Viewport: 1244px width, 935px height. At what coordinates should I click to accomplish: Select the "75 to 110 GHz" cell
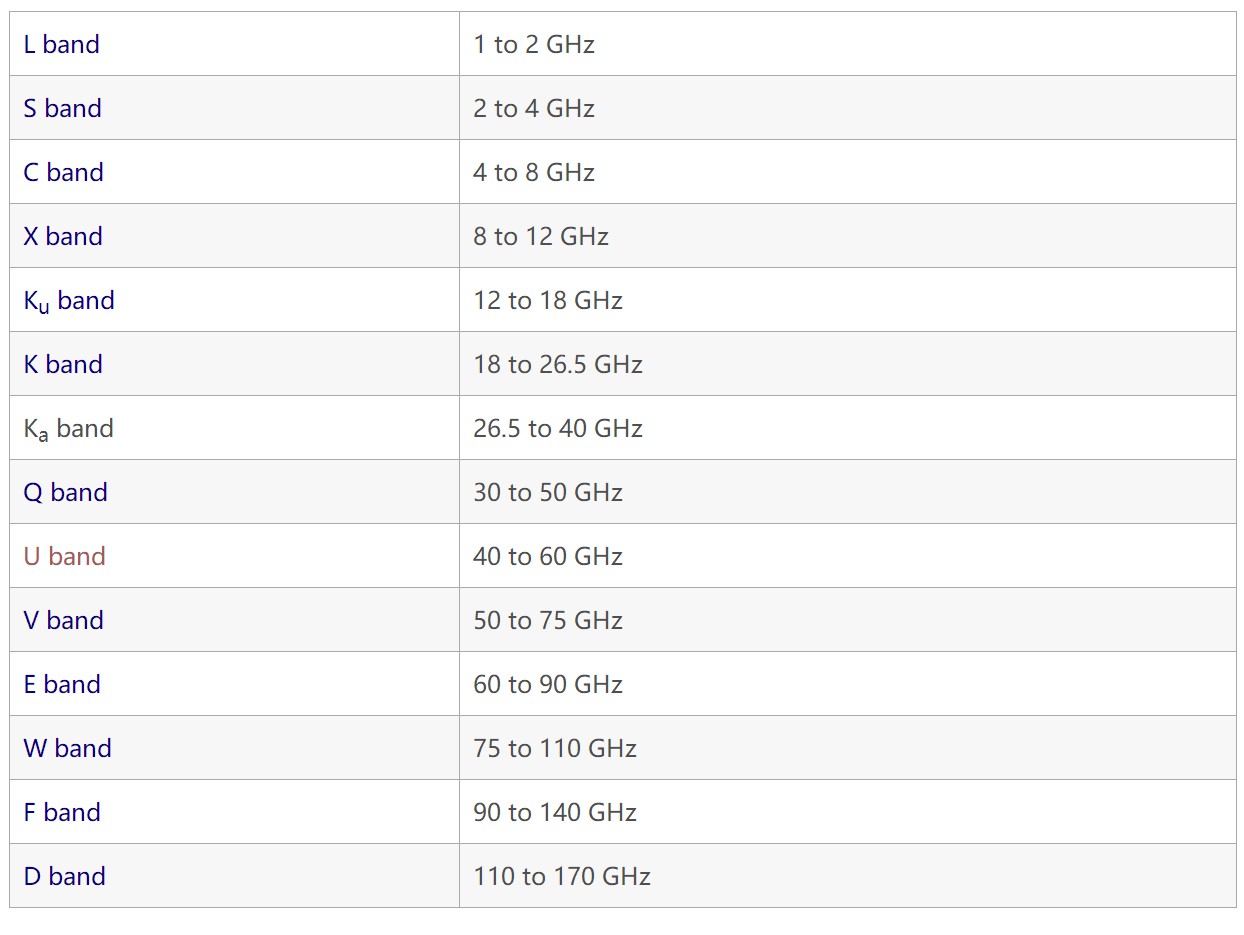tap(555, 748)
